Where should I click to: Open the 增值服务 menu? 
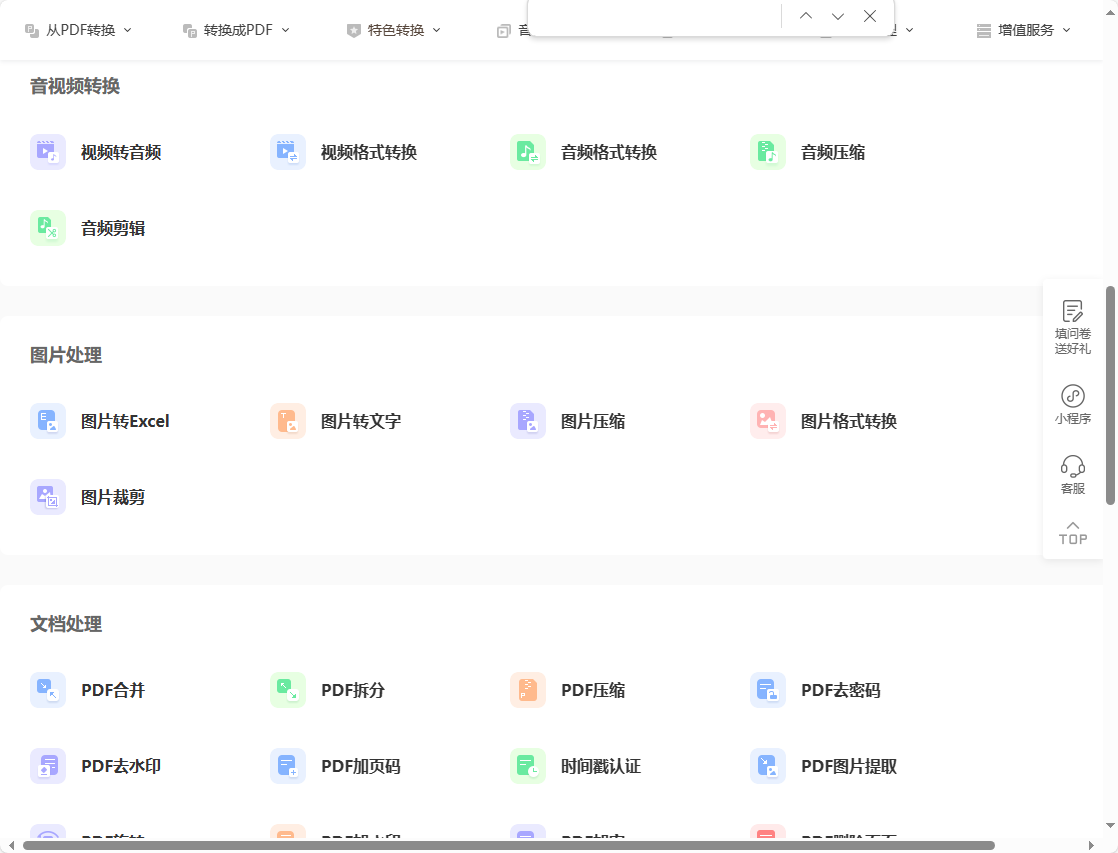1024,30
